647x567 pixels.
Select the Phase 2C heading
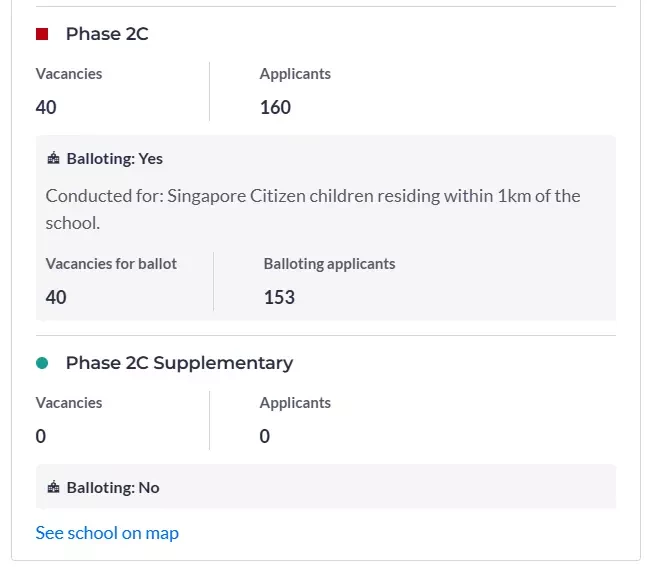pos(107,34)
